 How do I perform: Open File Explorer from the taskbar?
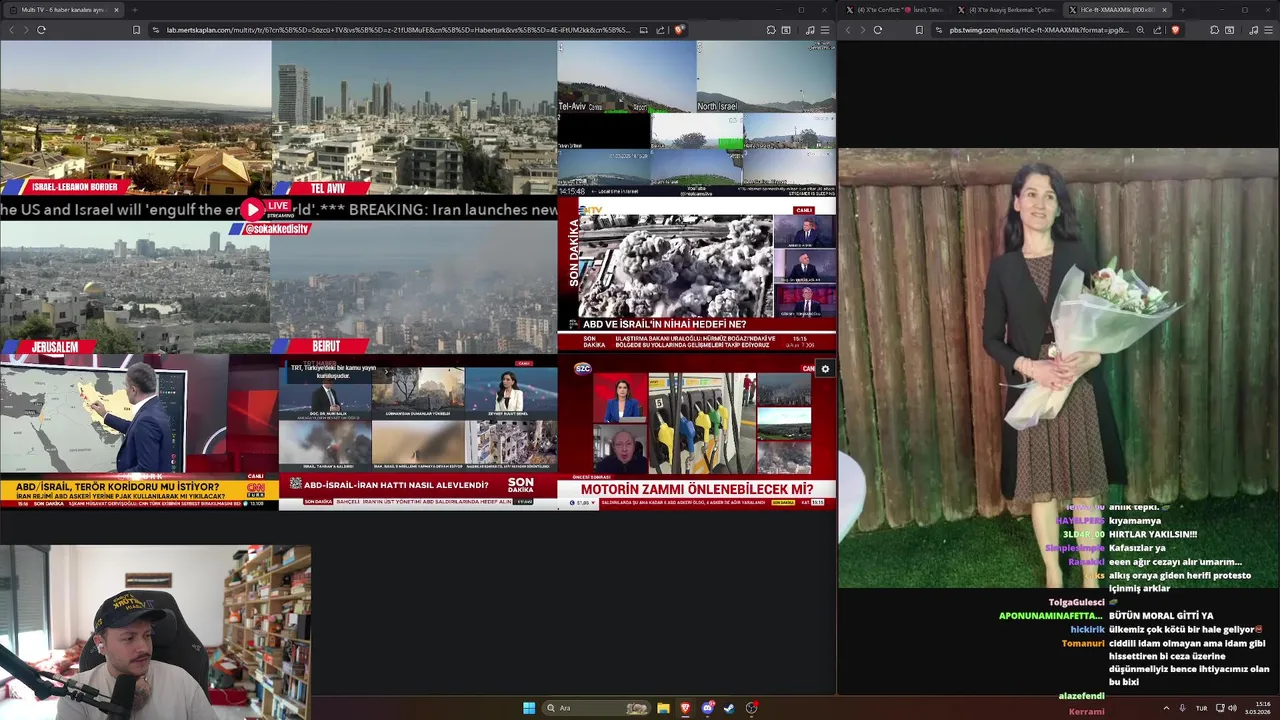pos(663,708)
